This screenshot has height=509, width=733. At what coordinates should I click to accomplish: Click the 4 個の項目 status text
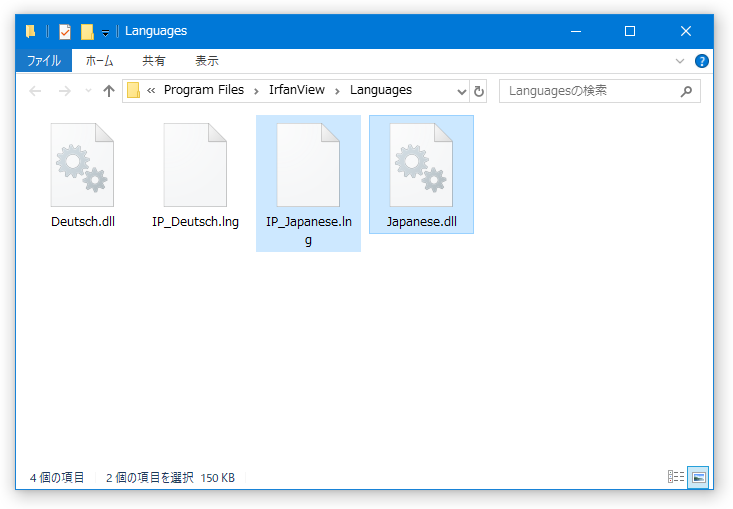point(57,478)
